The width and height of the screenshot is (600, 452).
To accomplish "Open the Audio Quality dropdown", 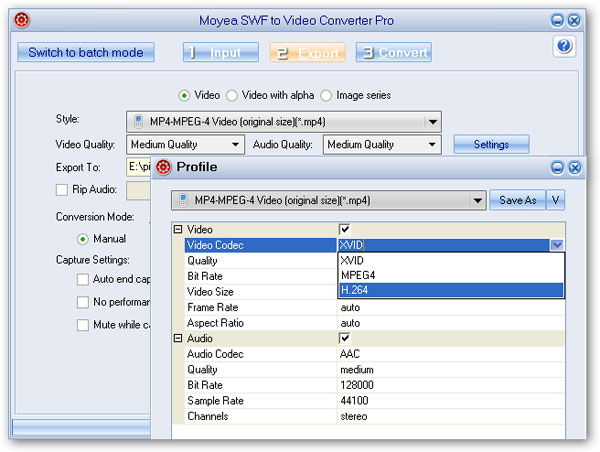I will coord(432,145).
